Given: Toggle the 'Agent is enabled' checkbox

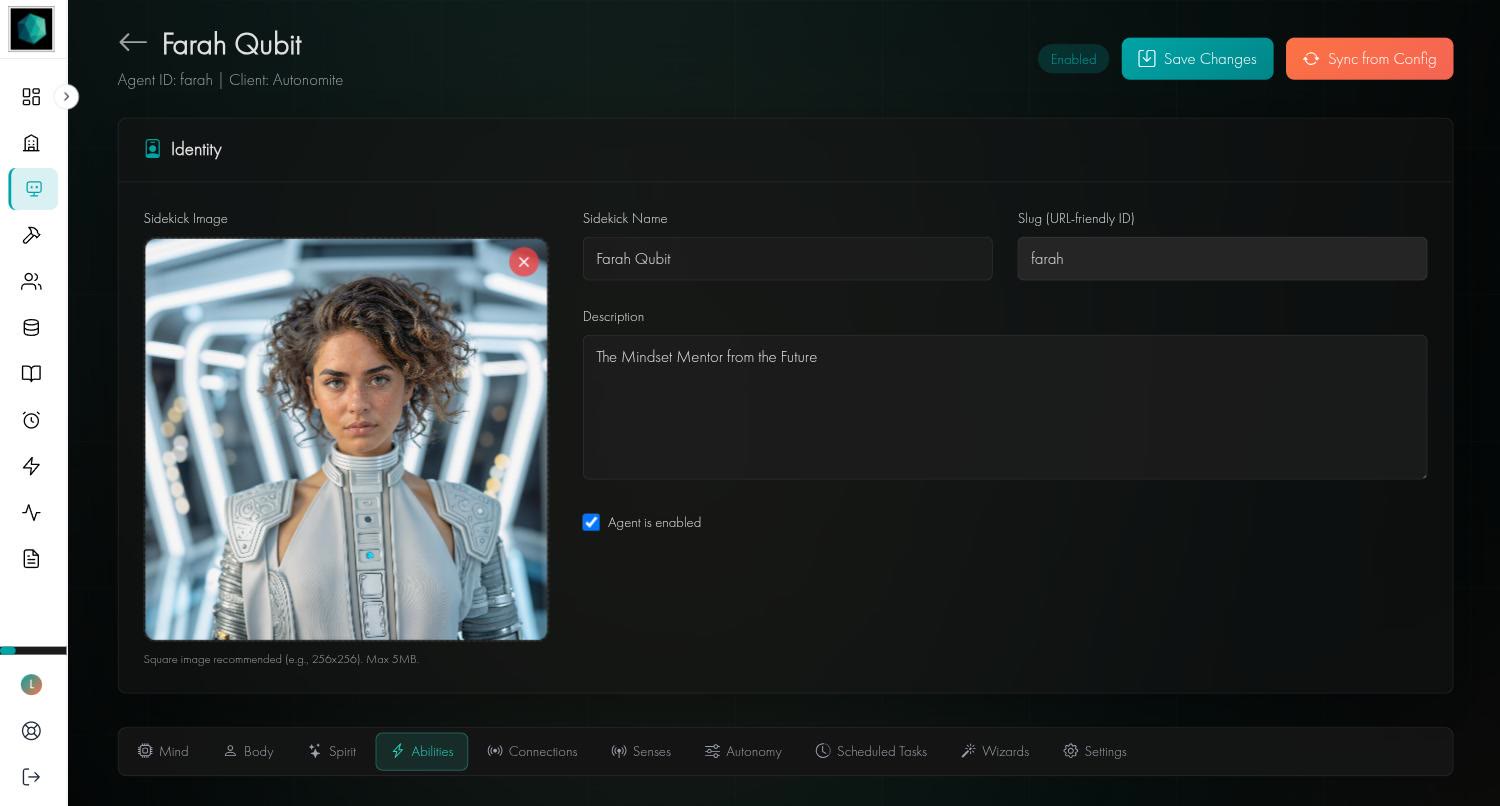Looking at the screenshot, I should click(591, 522).
